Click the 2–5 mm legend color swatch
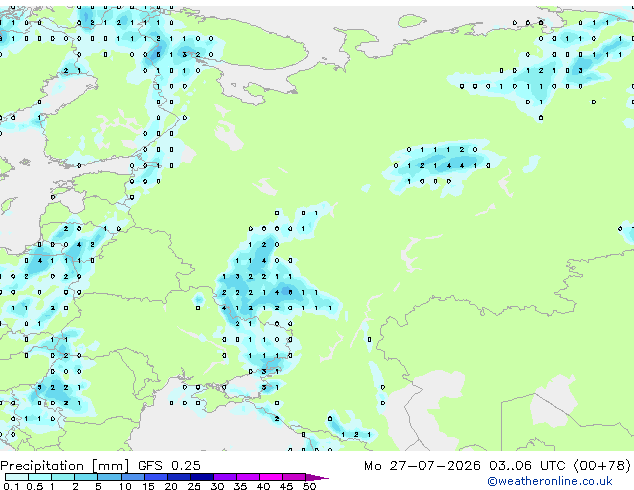Image resolution: width=634 pixels, height=490 pixels. tap(86, 477)
